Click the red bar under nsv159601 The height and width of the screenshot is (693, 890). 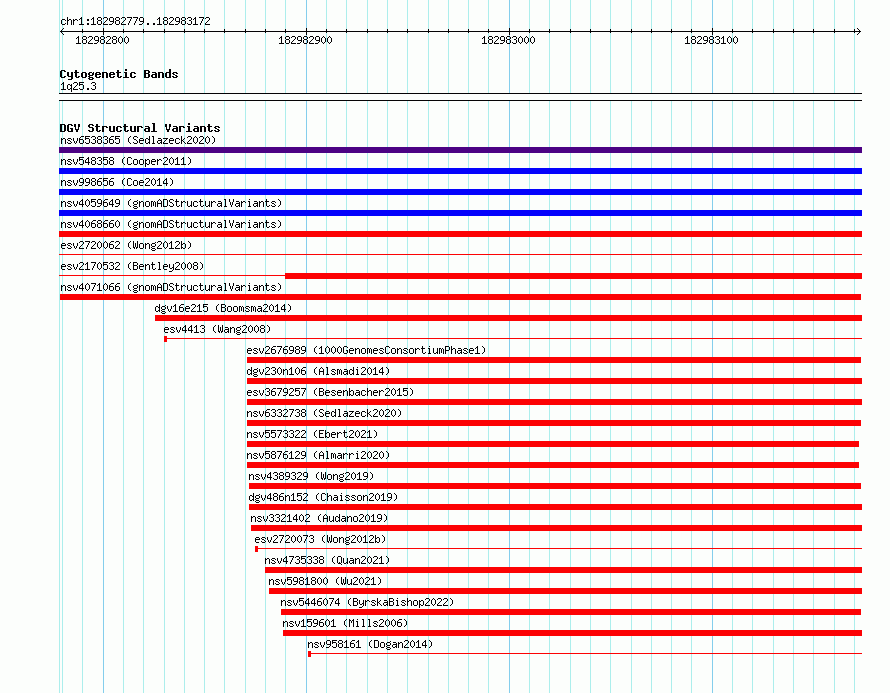pyautogui.click(x=573, y=633)
